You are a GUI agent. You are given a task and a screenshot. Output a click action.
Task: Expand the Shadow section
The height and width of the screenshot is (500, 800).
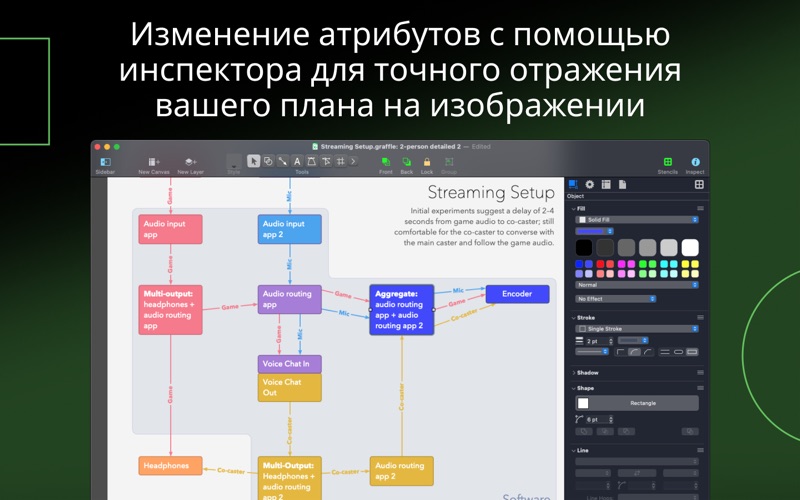coord(573,373)
